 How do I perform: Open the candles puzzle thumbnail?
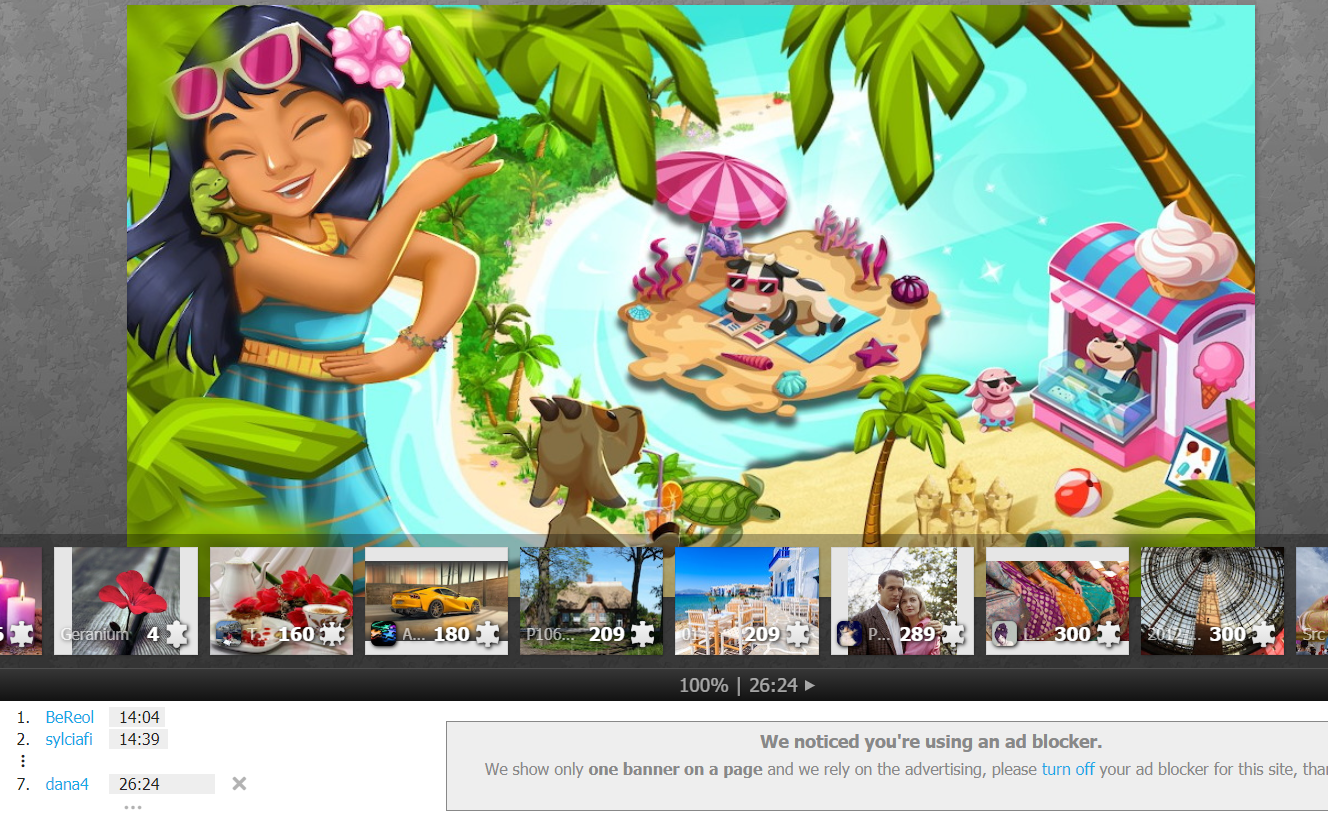tap(20, 601)
